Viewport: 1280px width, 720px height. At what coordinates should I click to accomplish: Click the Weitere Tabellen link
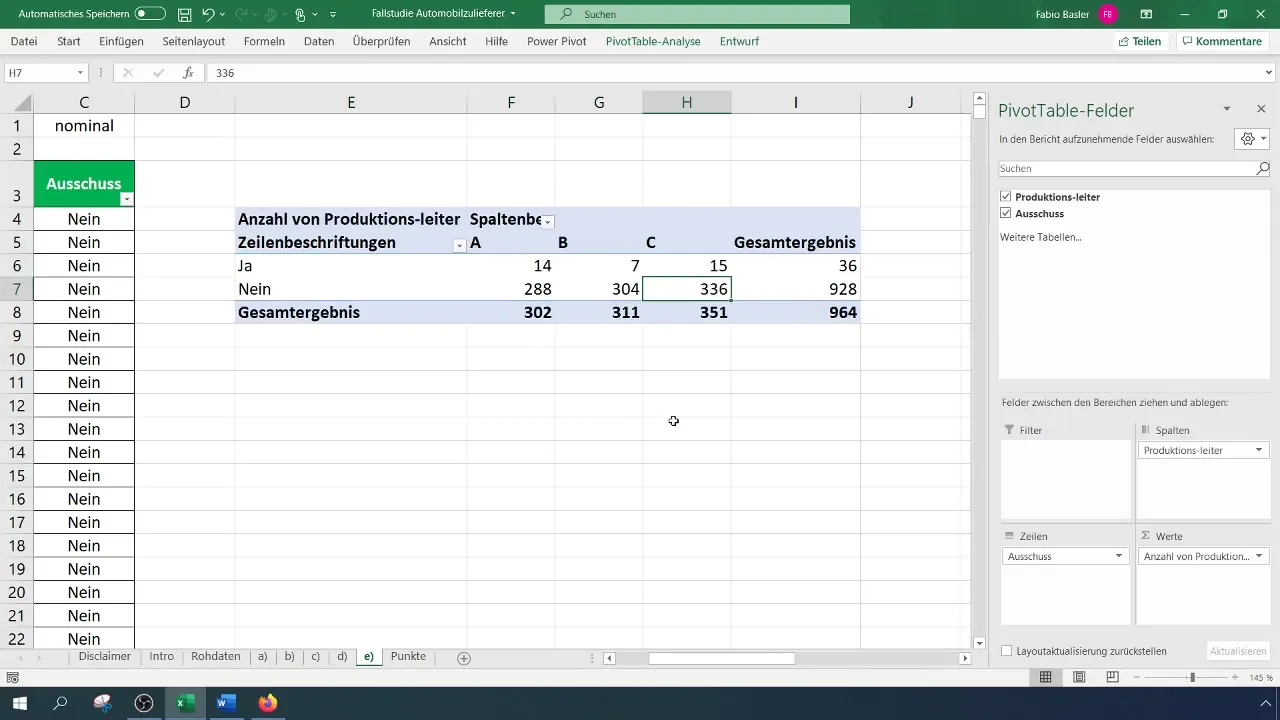[1040, 237]
